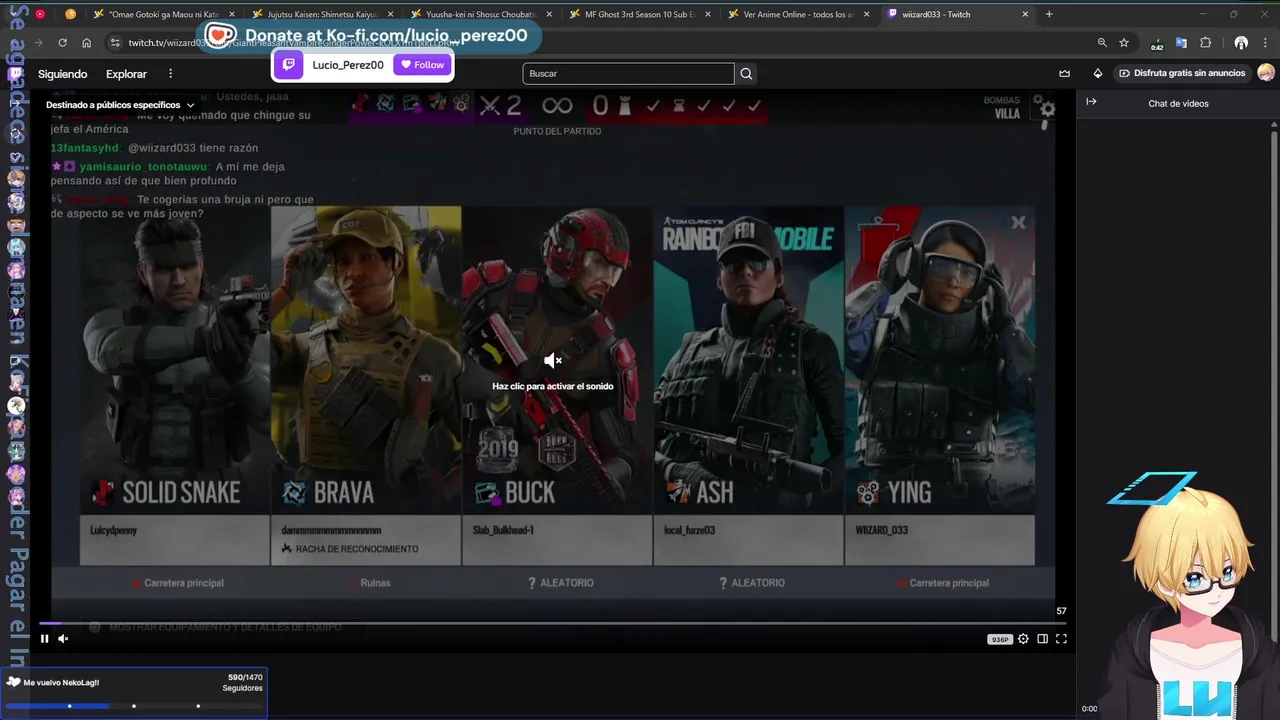
Task: Open the video player settings gear
Action: (1023, 639)
